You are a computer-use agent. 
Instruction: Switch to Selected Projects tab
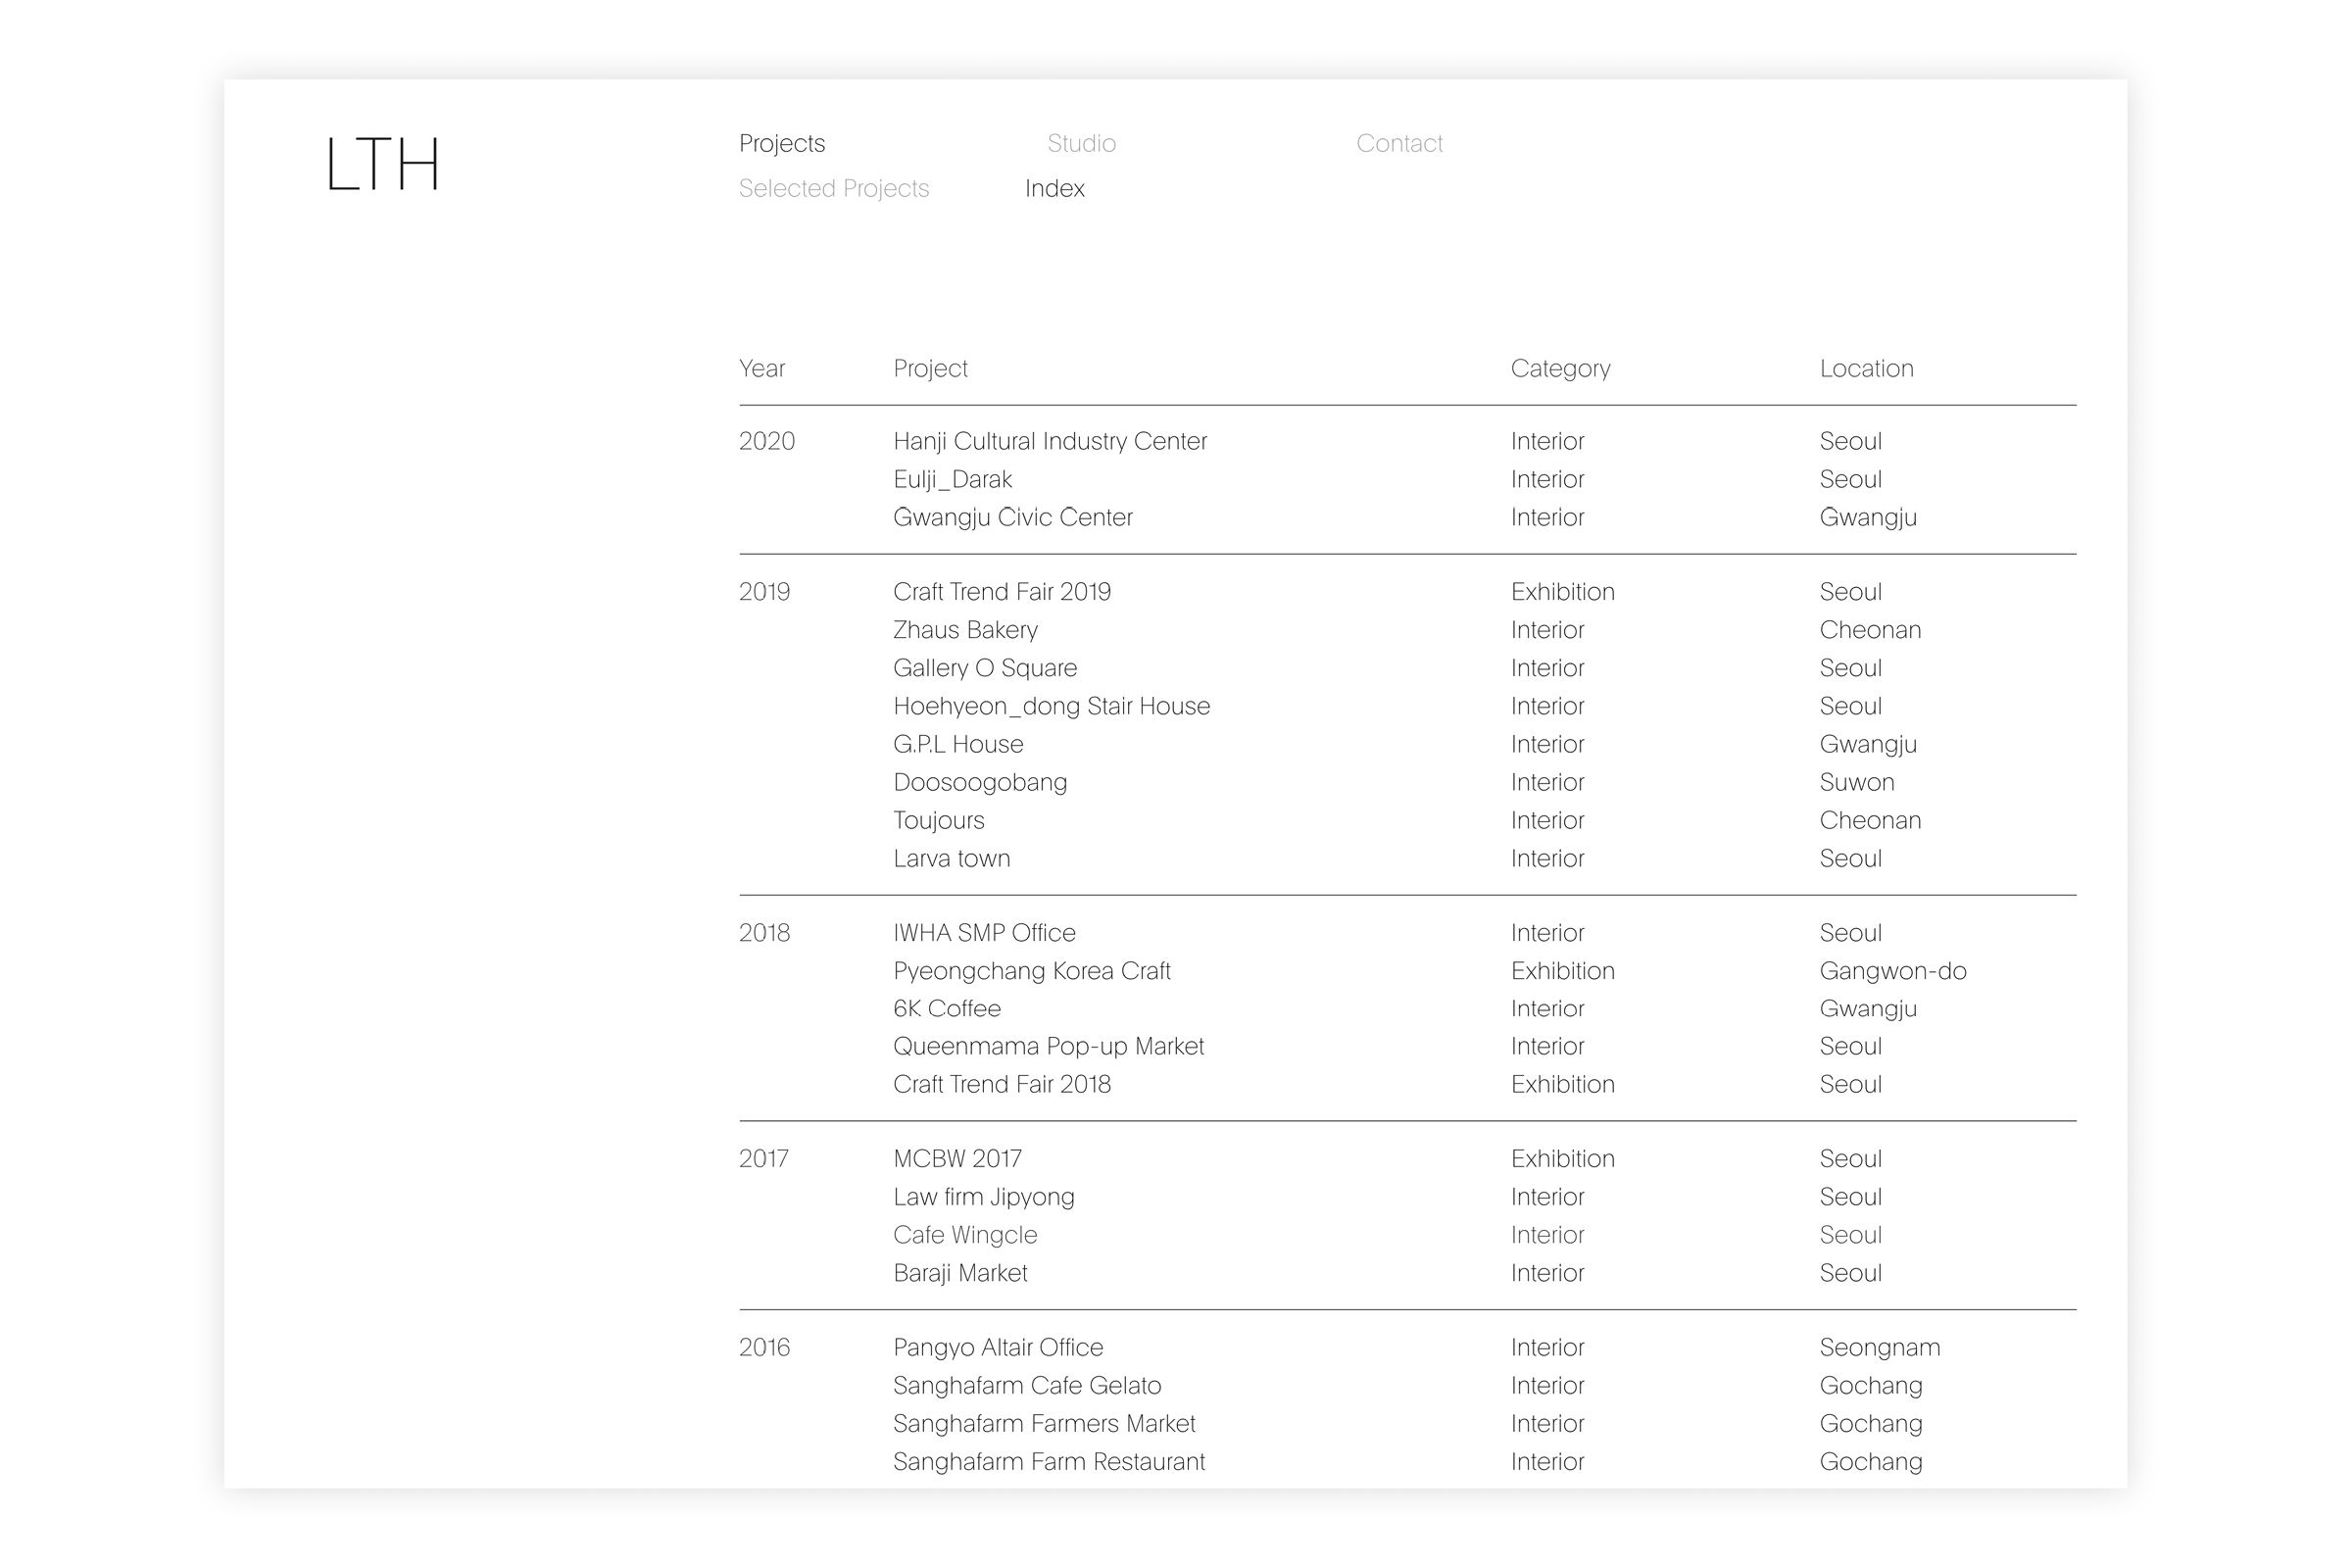pyautogui.click(x=833, y=188)
